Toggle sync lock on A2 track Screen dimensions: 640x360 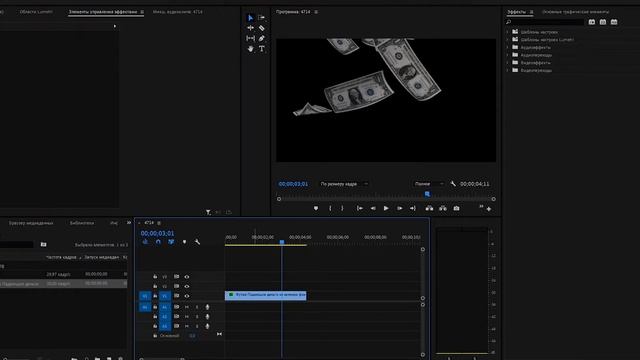176,316
